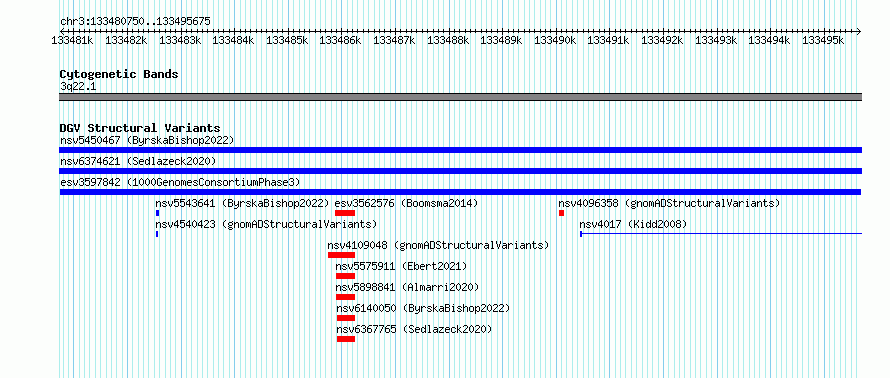
Task: Click the 133485k ruler tick label
Action: [x=287, y=40]
